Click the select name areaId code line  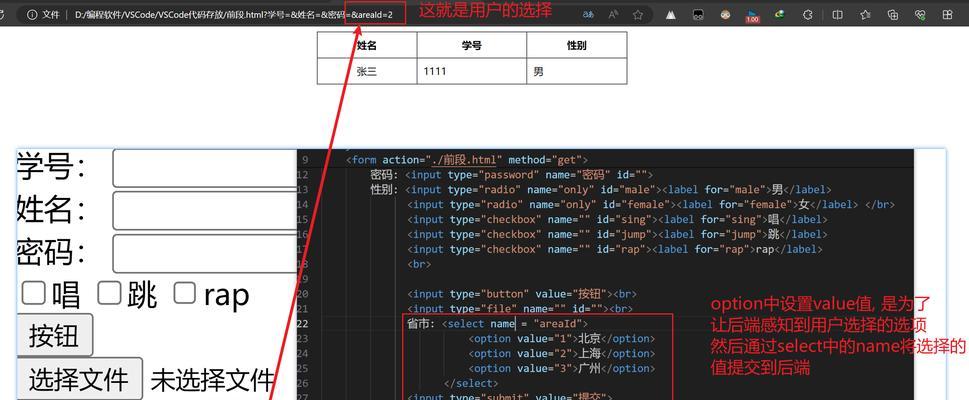pyautogui.click(x=497, y=323)
